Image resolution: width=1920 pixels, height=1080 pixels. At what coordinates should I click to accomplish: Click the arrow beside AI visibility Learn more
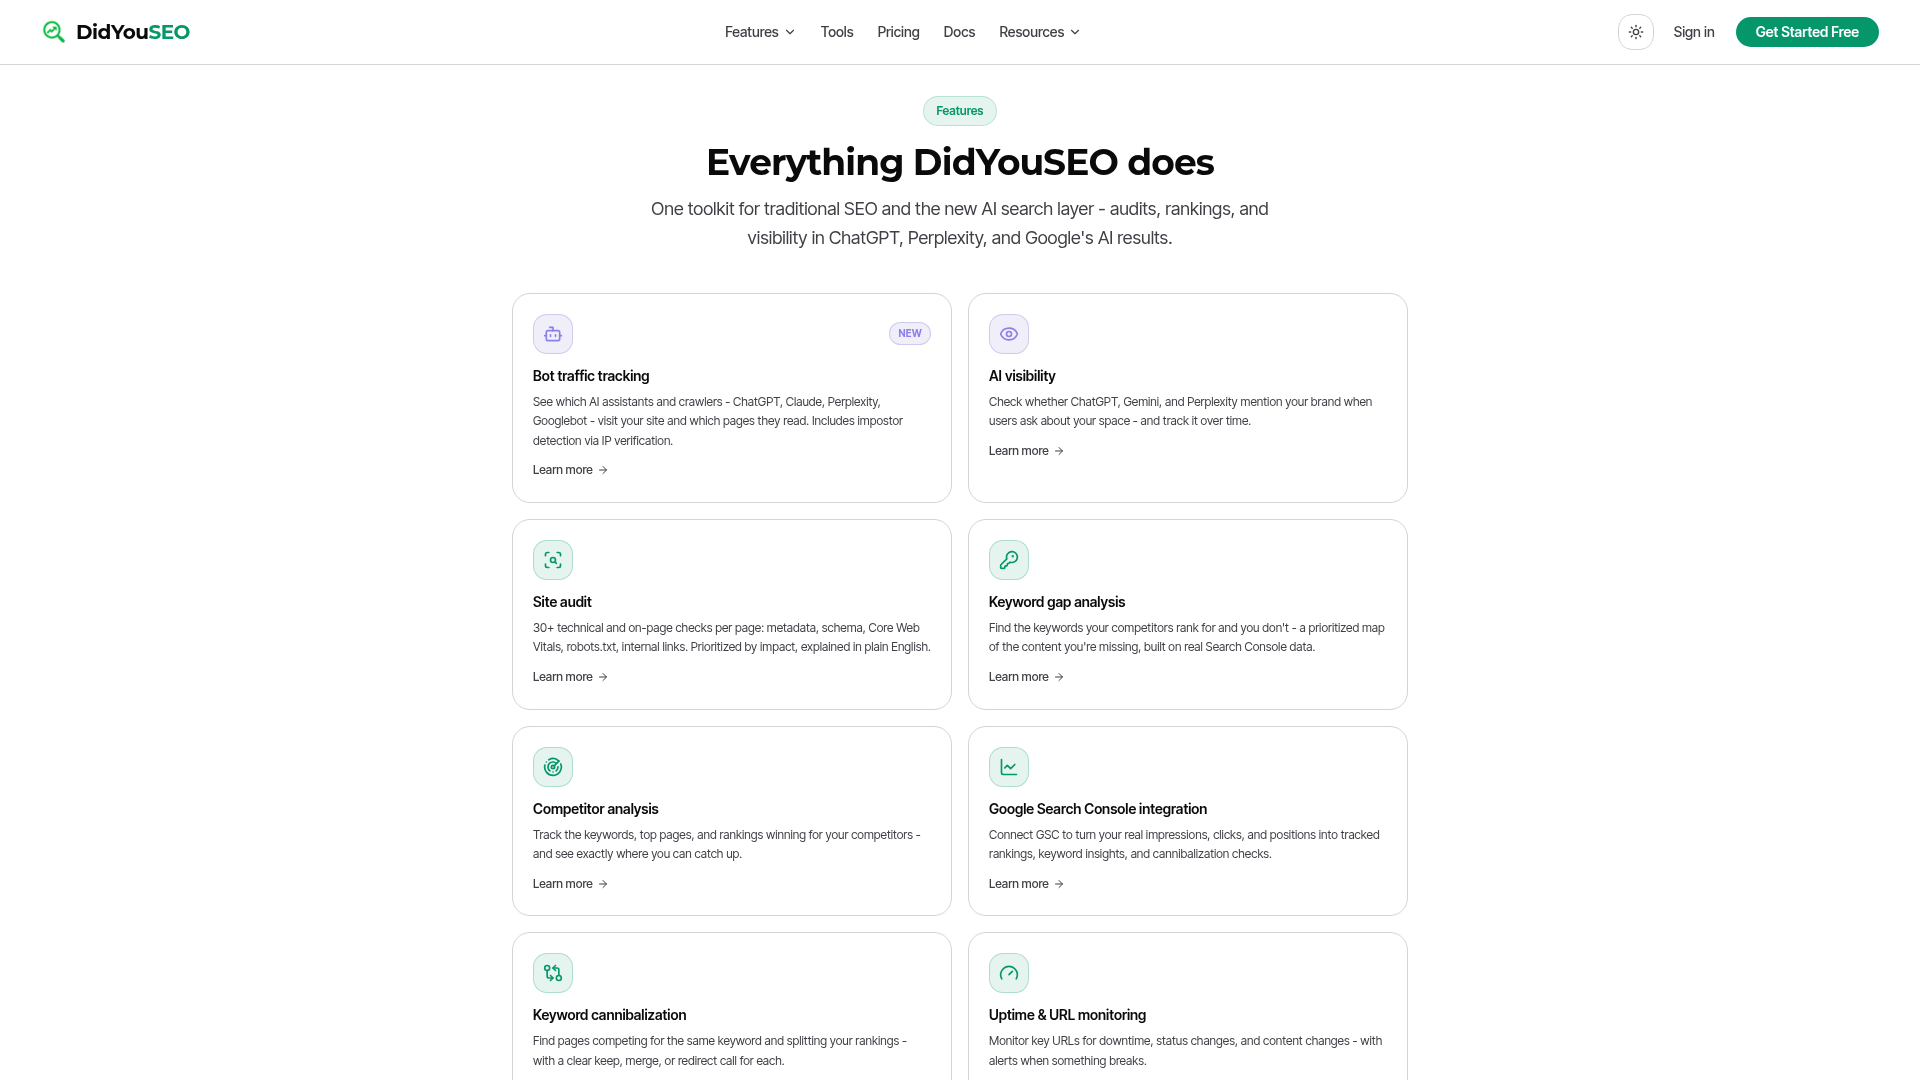point(1059,451)
